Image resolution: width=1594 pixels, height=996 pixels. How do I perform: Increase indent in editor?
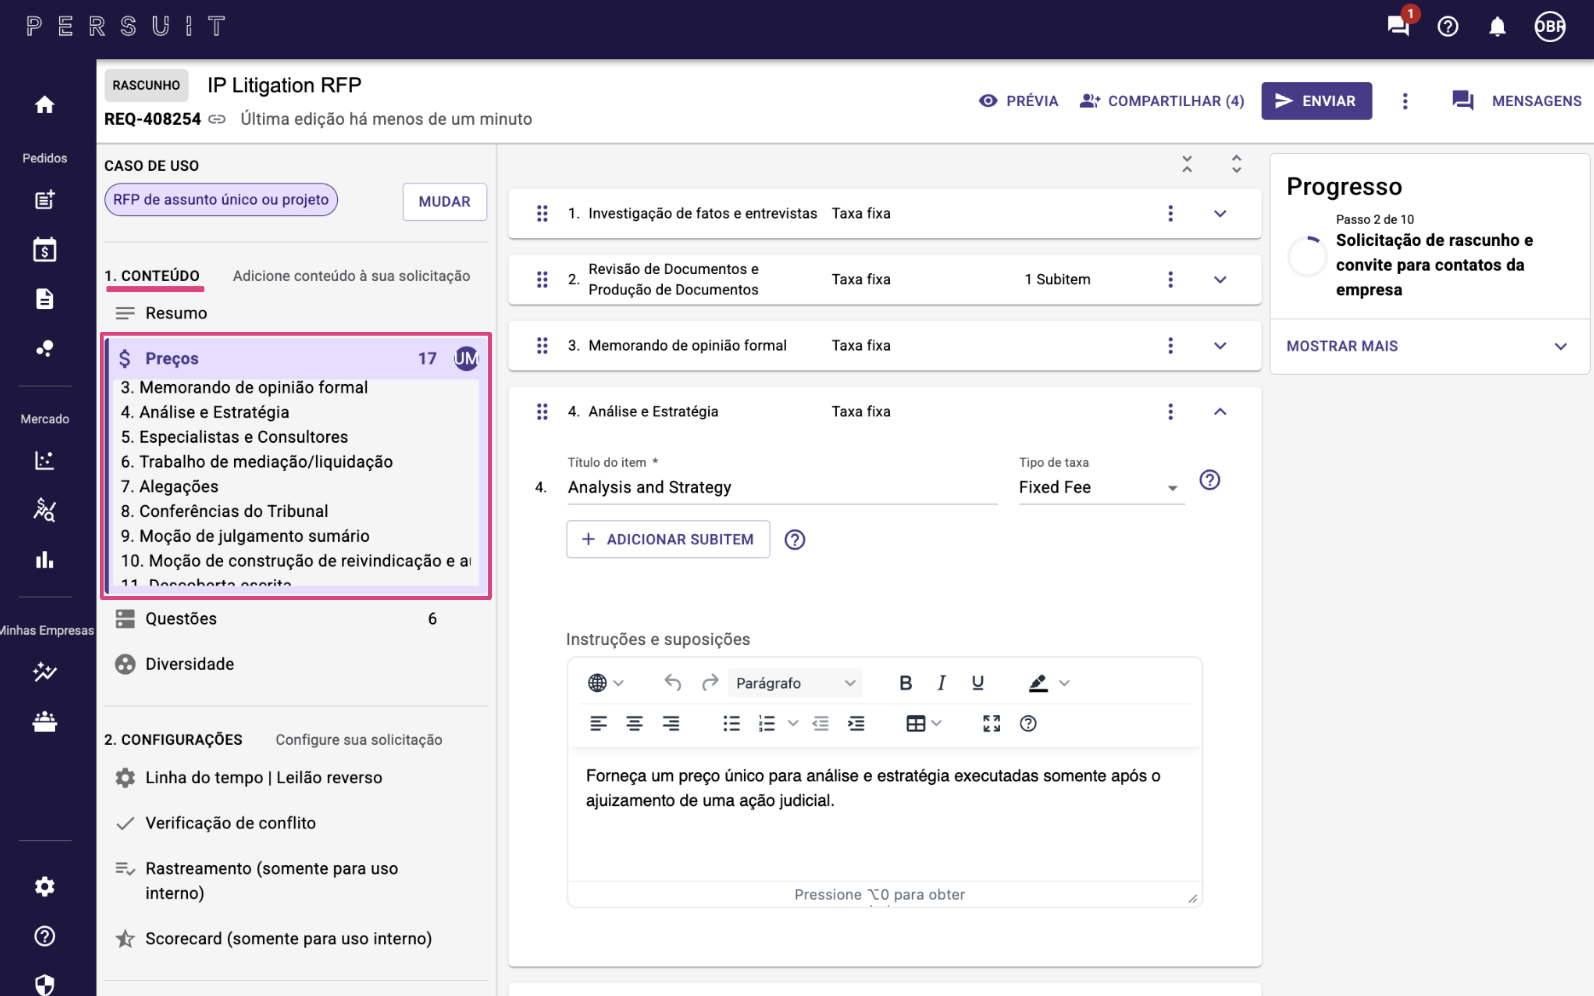tap(857, 724)
